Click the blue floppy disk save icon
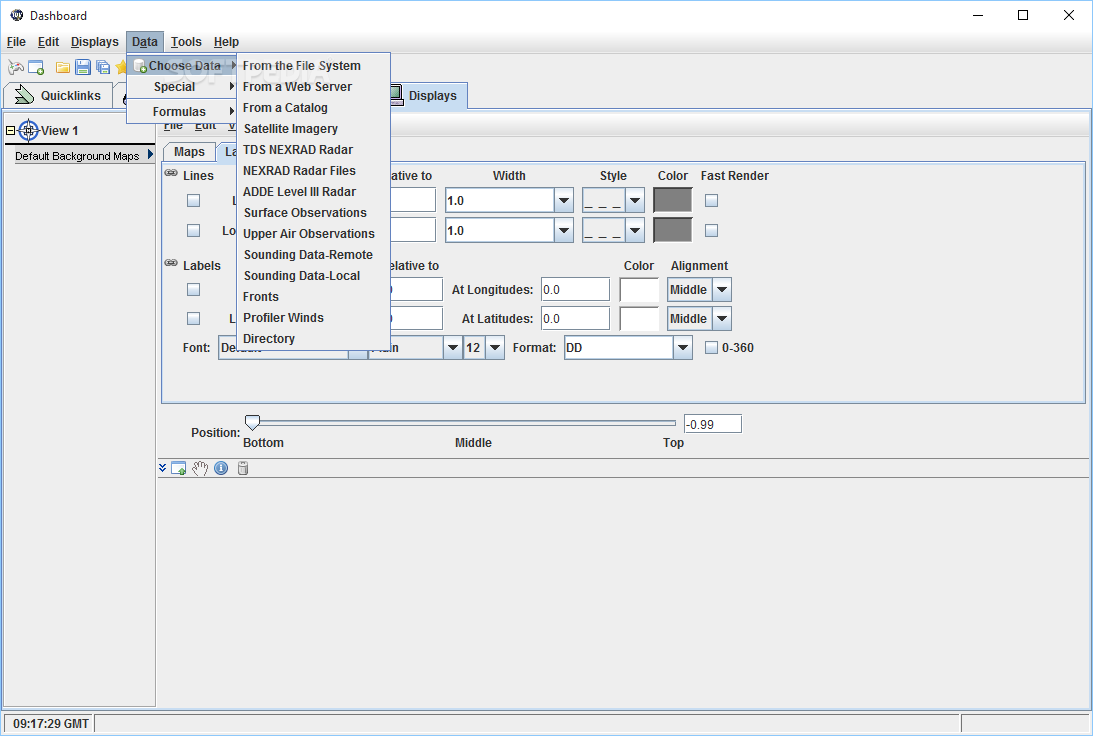The height and width of the screenshot is (736, 1093). [x=83, y=68]
